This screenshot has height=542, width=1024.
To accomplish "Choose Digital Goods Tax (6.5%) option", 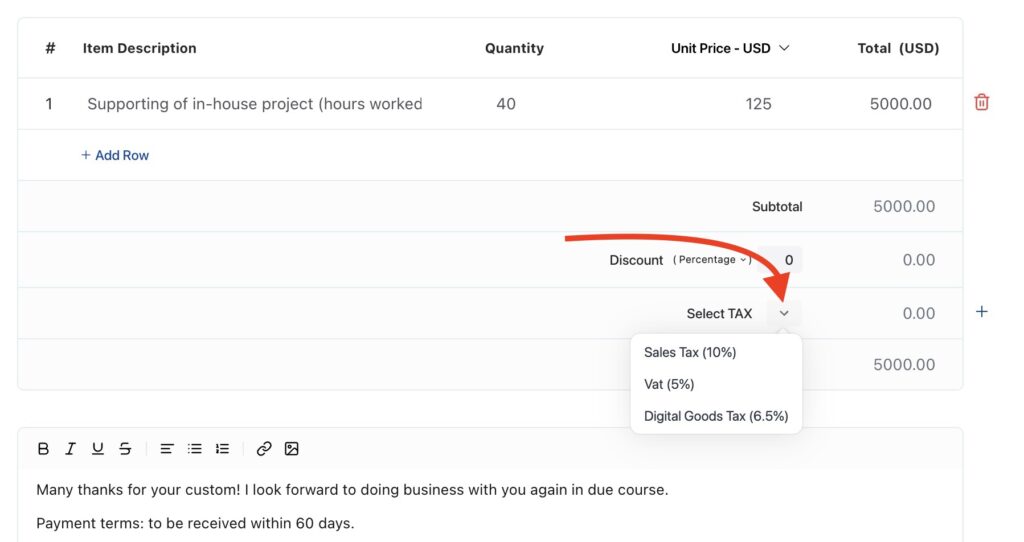I will pyautogui.click(x=716, y=417).
